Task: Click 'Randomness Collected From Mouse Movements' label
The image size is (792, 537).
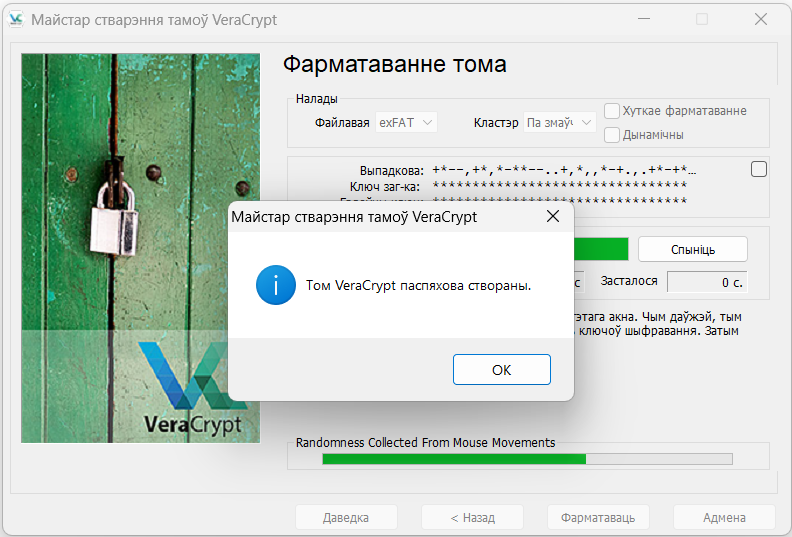Action: pos(425,443)
